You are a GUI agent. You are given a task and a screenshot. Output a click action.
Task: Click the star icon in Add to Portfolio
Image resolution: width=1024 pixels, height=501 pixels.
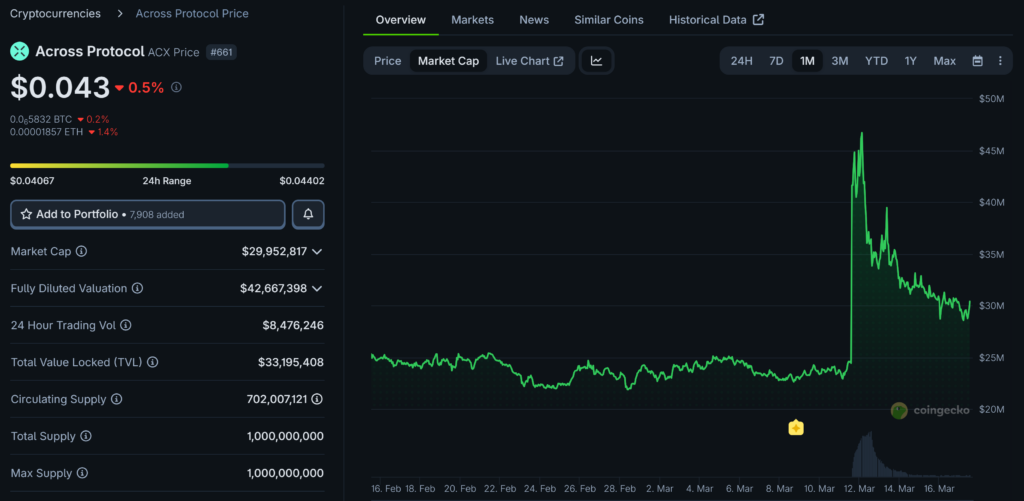tap(27, 214)
